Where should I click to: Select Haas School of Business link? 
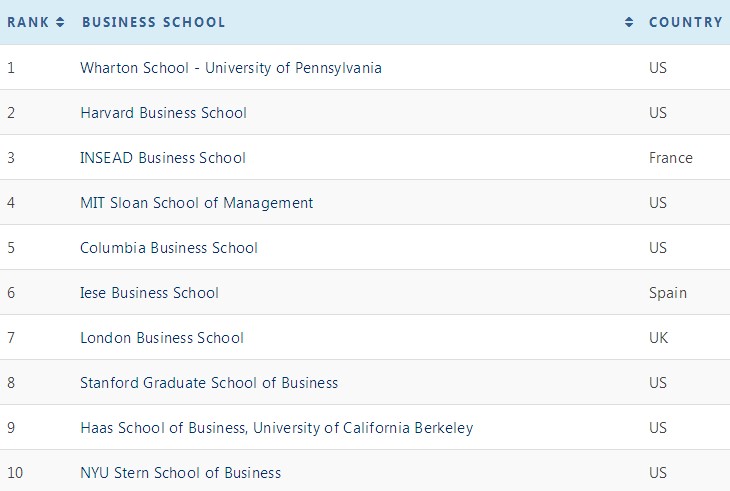(x=276, y=428)
